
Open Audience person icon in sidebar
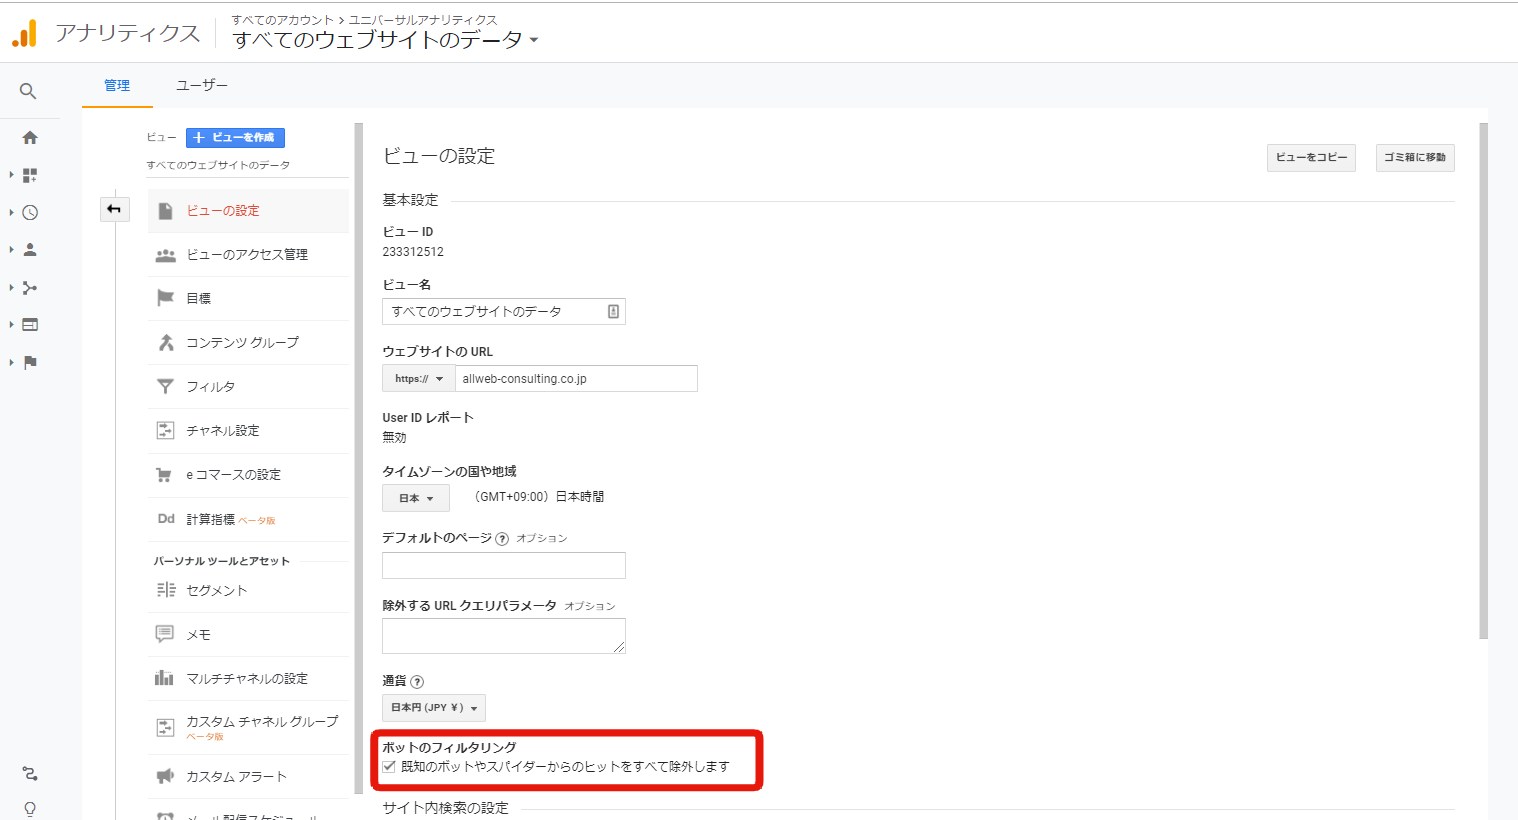pos(30,250)
